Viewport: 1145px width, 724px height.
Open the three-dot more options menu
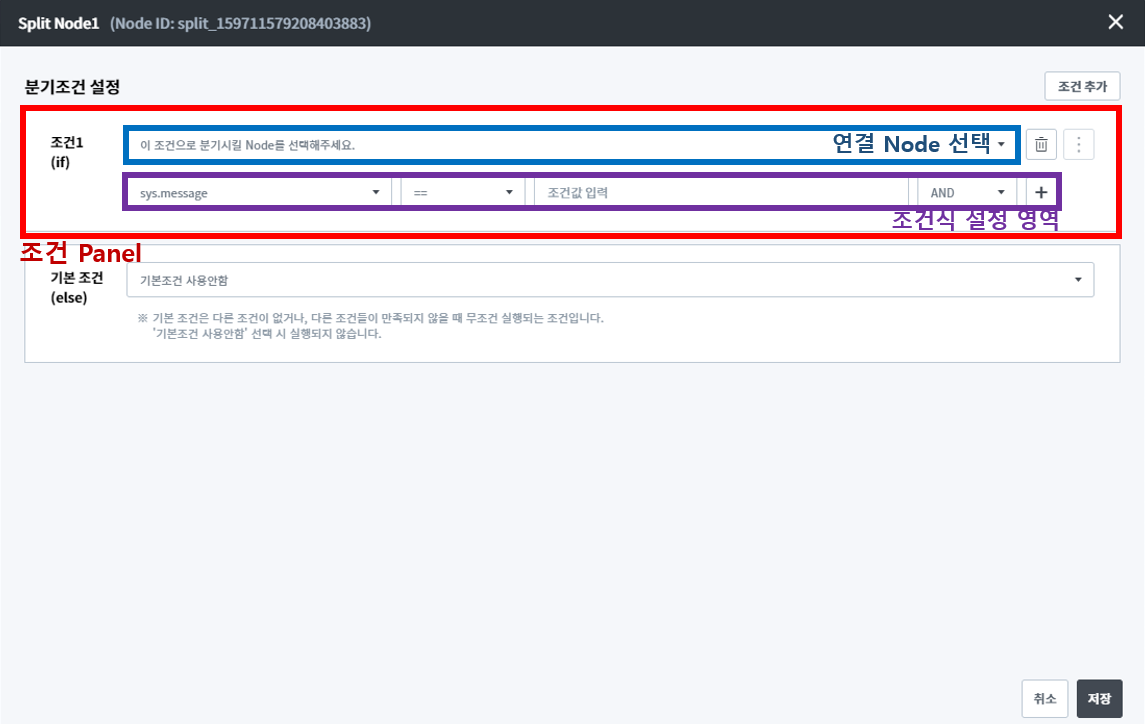(x=1078, y=145)
